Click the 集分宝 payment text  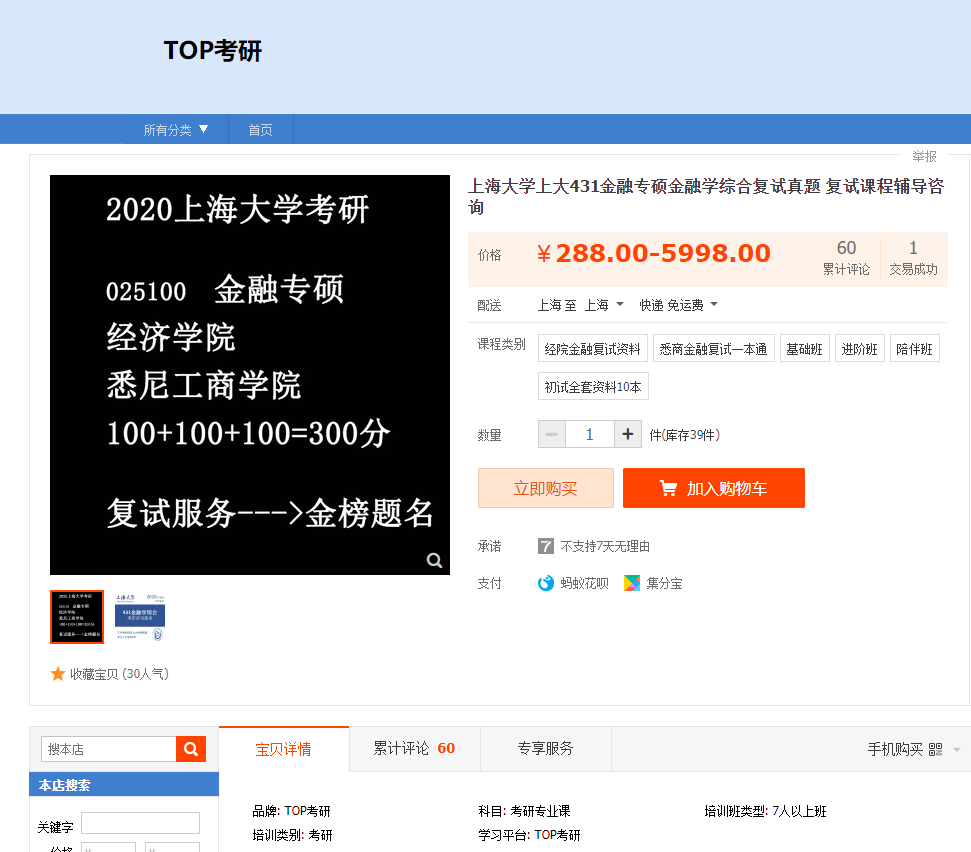(x=664, y=583)
